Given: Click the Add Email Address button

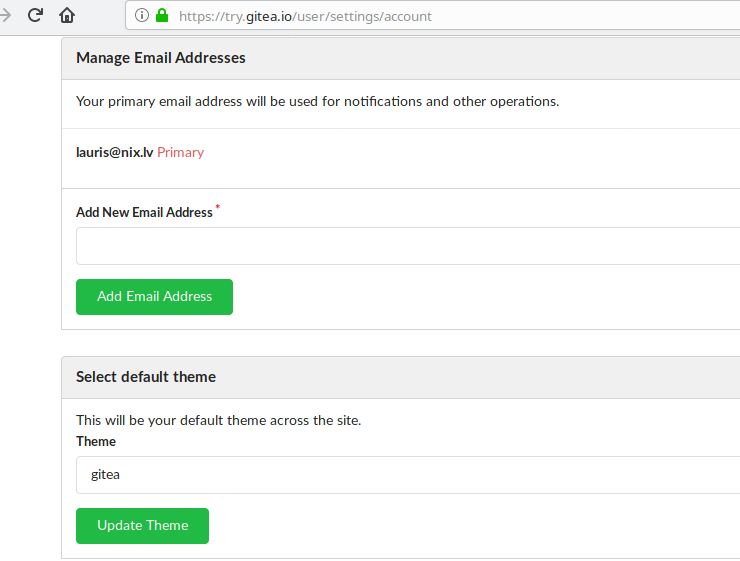Looking at the screenshot, I should click(154, 297).
